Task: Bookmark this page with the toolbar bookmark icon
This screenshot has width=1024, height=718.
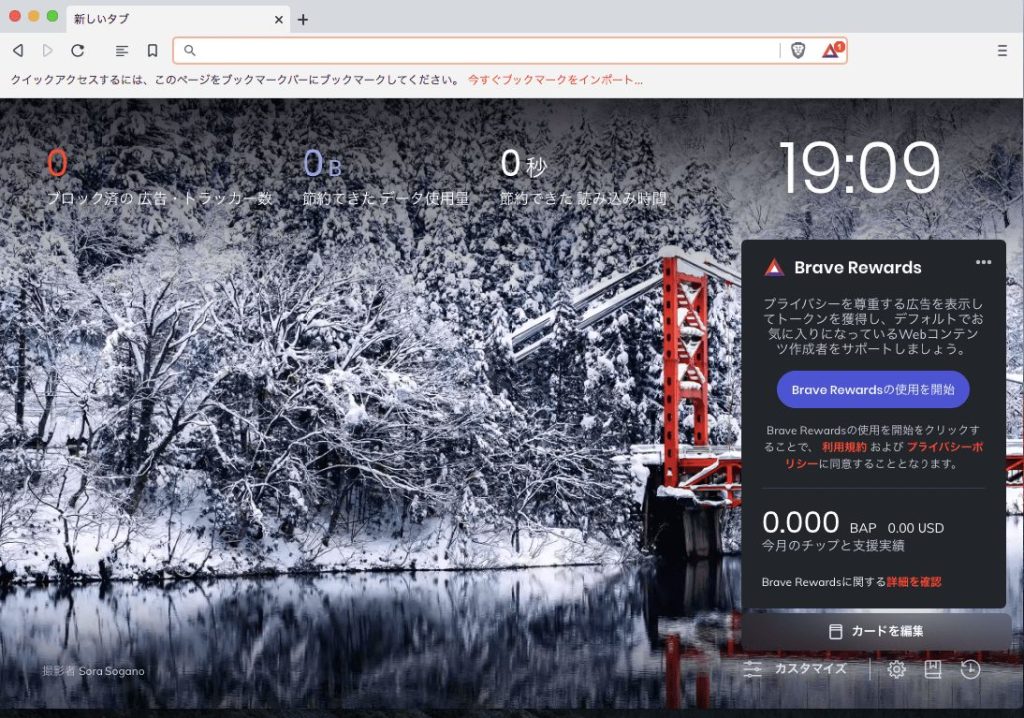Action: (x=152, y=50)
